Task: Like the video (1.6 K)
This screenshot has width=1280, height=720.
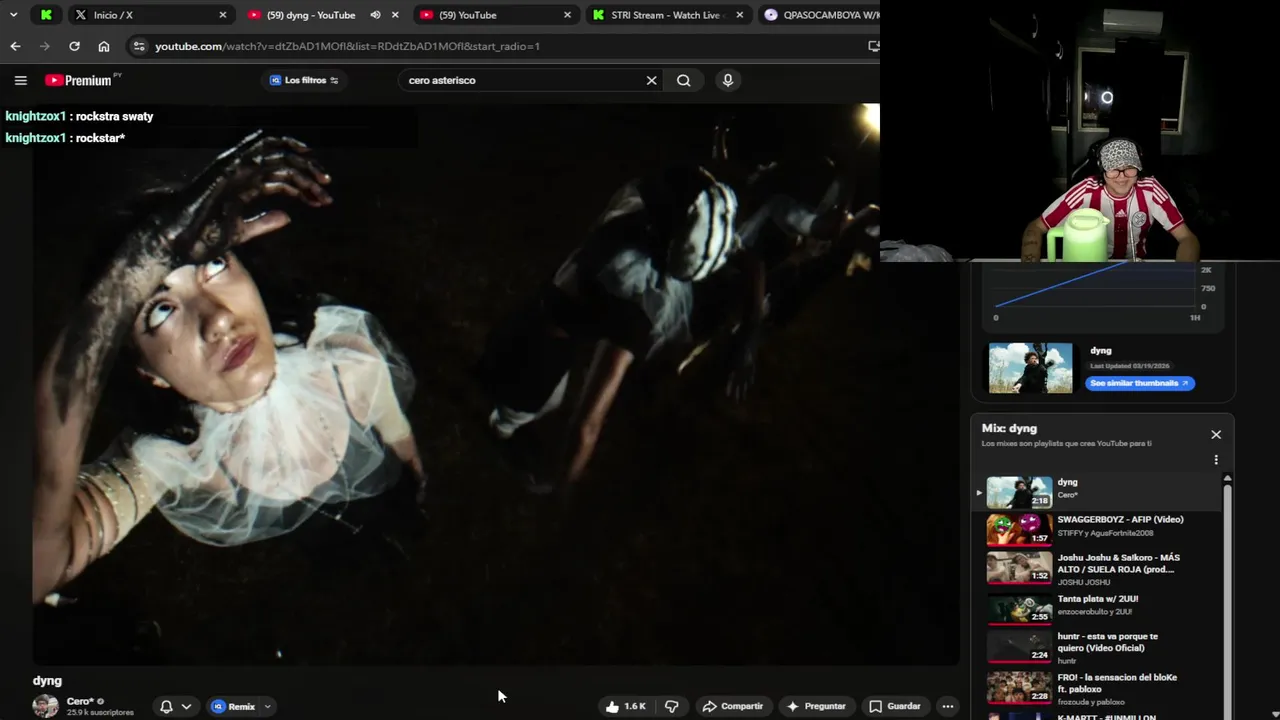Action: point(625,706)
